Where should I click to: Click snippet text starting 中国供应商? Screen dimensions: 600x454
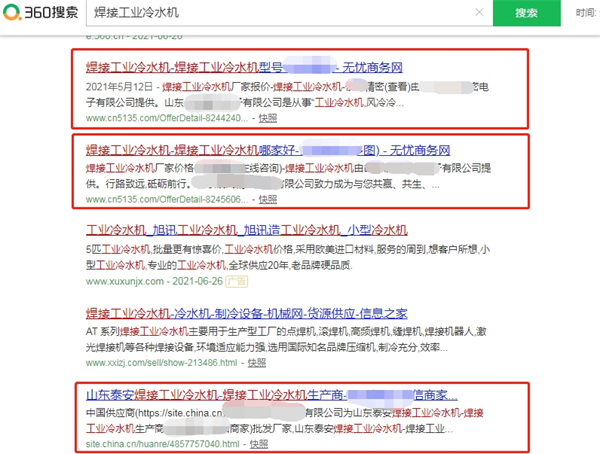coord(285,421)
